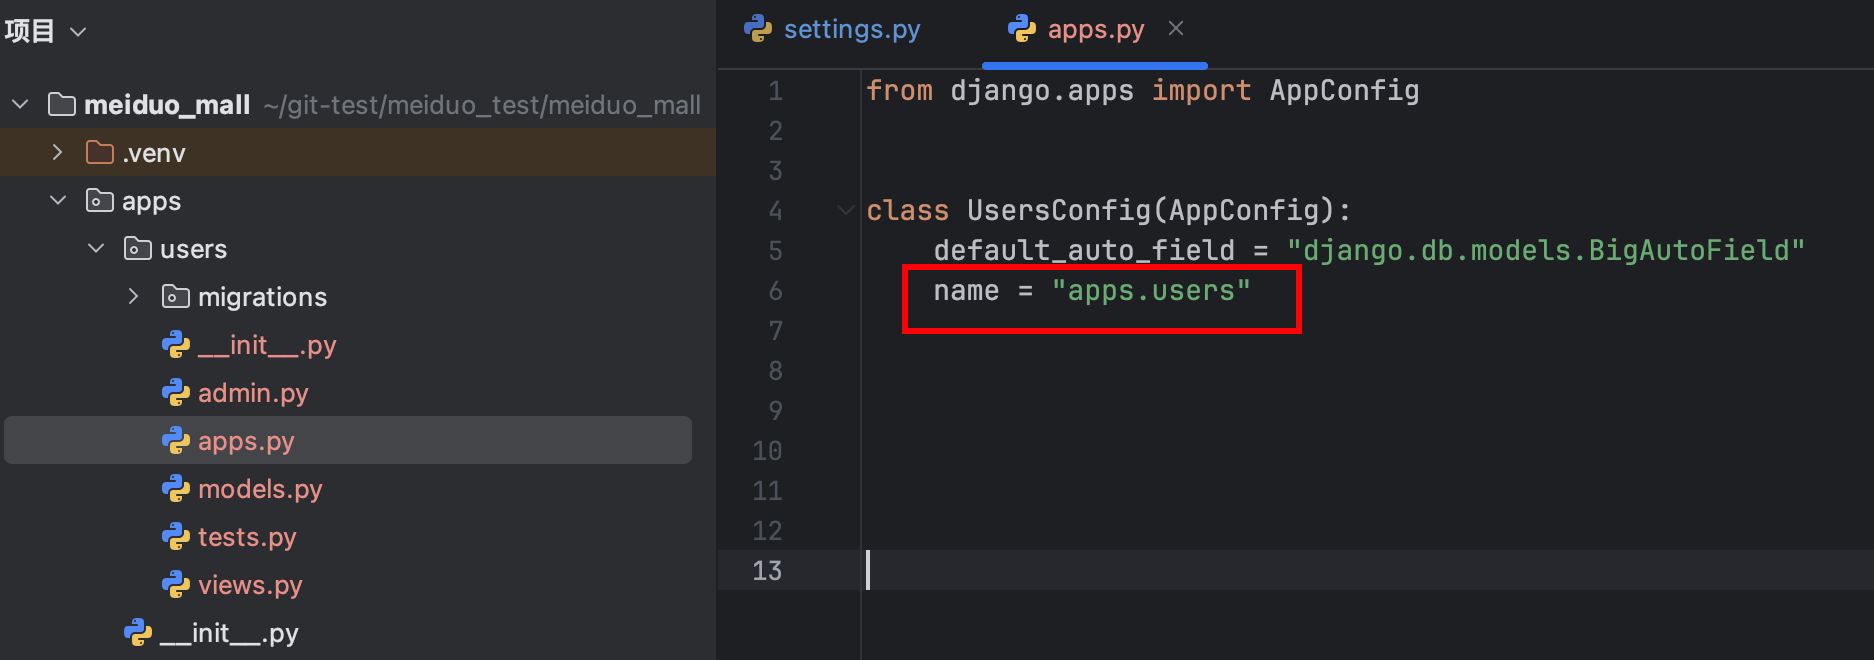Click Python icon beside views.py
Image resolution: width=1874 pixels, height=660 pixels.
point(176,585)
